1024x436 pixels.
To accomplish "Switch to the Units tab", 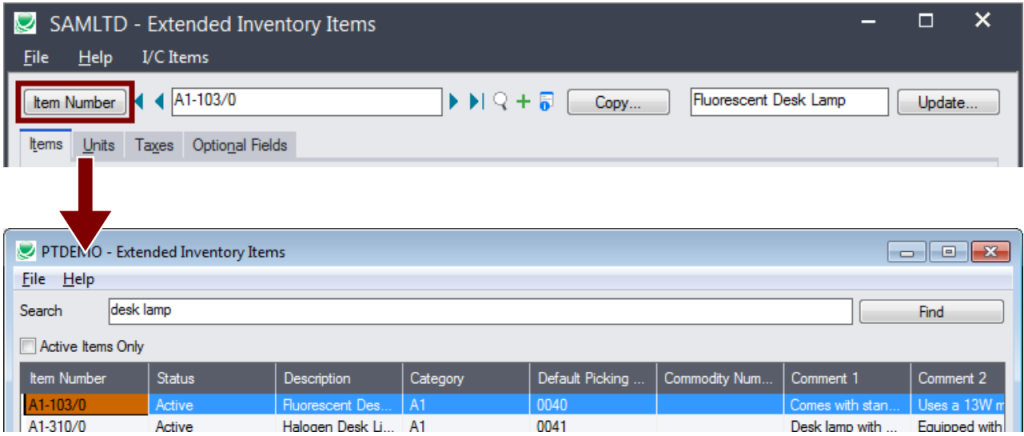I will coord(99,145).
